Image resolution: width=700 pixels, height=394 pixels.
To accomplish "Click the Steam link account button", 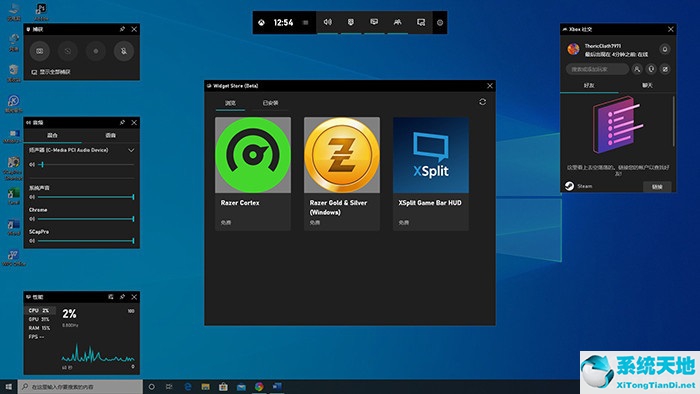I will pos(657,187).
